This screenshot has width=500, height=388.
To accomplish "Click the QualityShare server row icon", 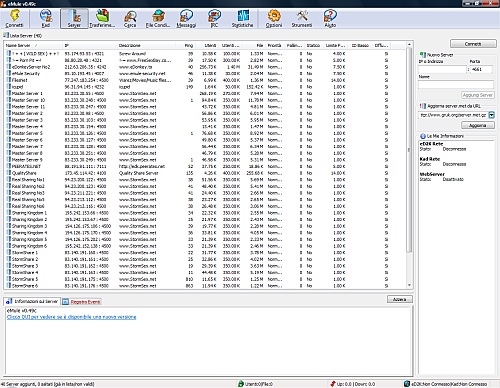I will (x=9, y=173).
